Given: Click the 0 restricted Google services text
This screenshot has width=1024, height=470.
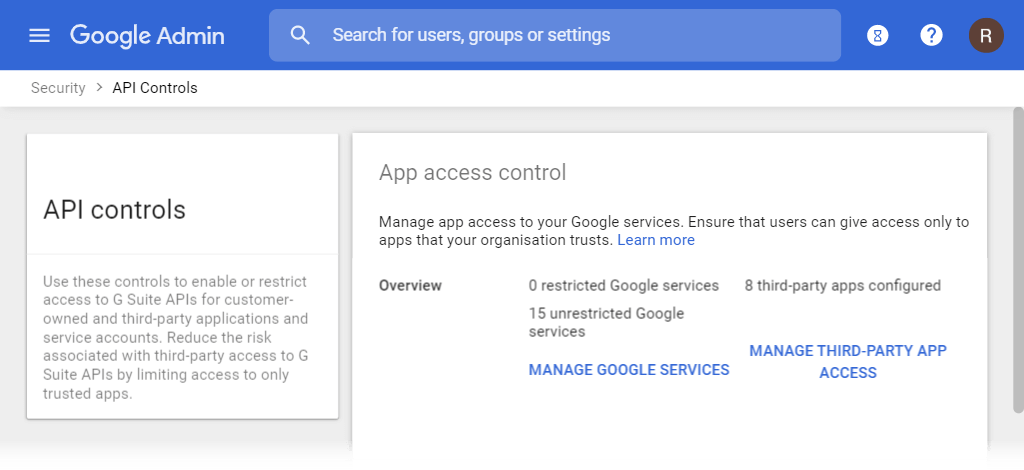Looking at the screenshot, I should pyautogui.click(x=624, y=286).
